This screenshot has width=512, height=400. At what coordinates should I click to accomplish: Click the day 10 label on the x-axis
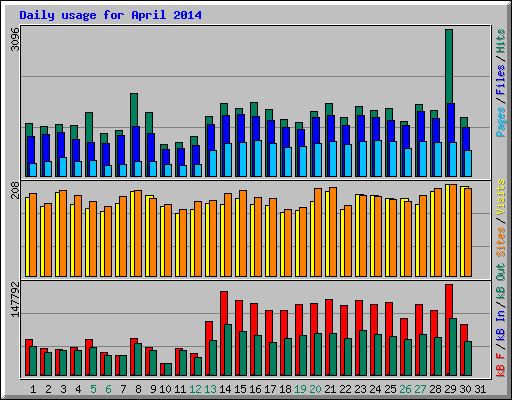tap(165, 389)
